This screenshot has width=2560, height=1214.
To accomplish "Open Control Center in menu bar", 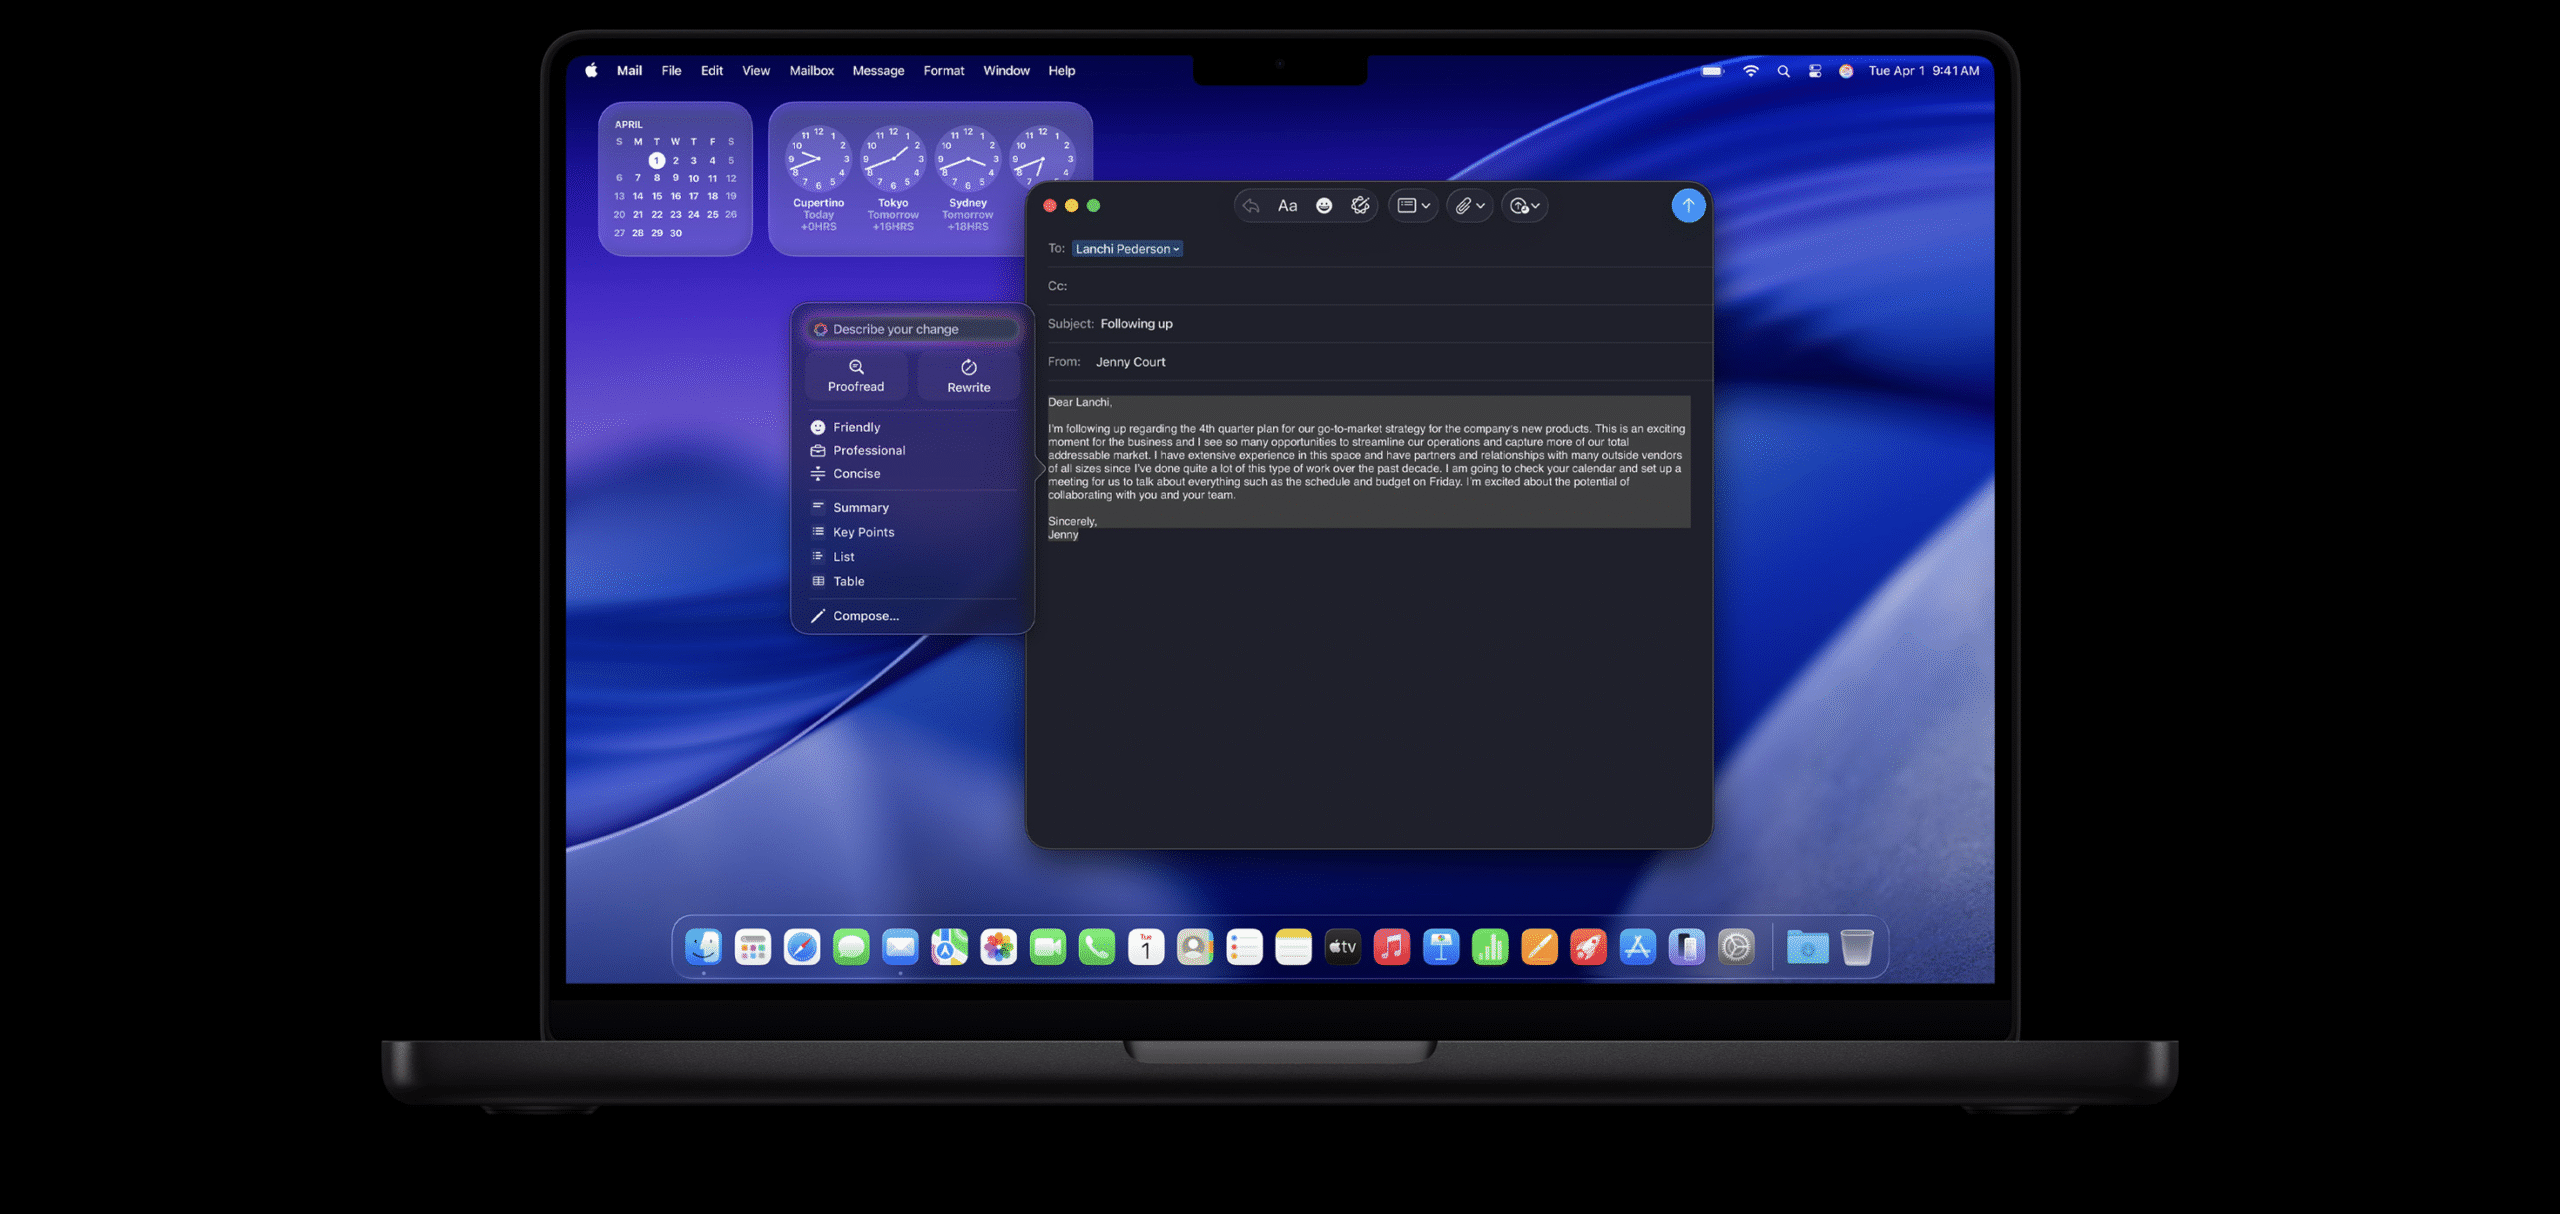I will [1814, 71].
